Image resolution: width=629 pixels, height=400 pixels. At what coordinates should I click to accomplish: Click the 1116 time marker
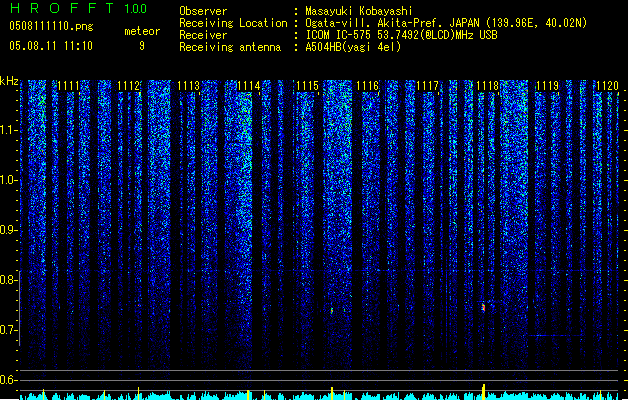pyautogui.click(x=367, y=86)
